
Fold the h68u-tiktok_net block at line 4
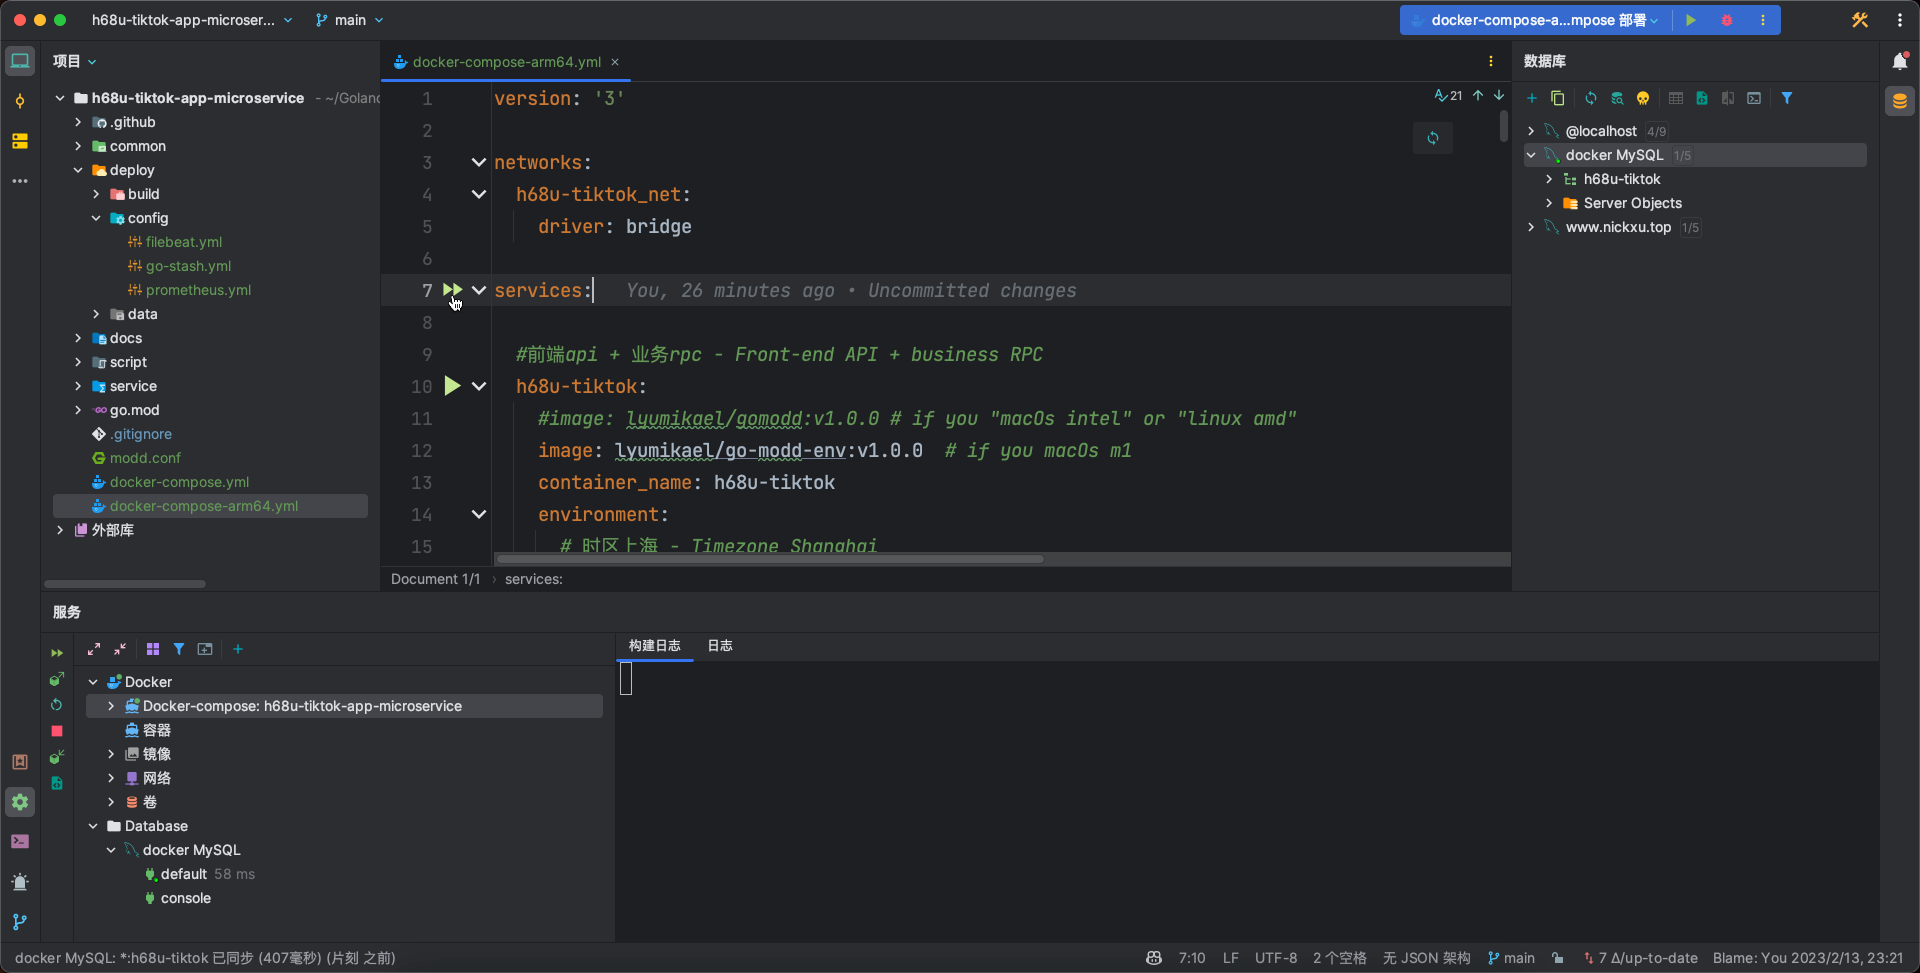[x=479, y=194]
